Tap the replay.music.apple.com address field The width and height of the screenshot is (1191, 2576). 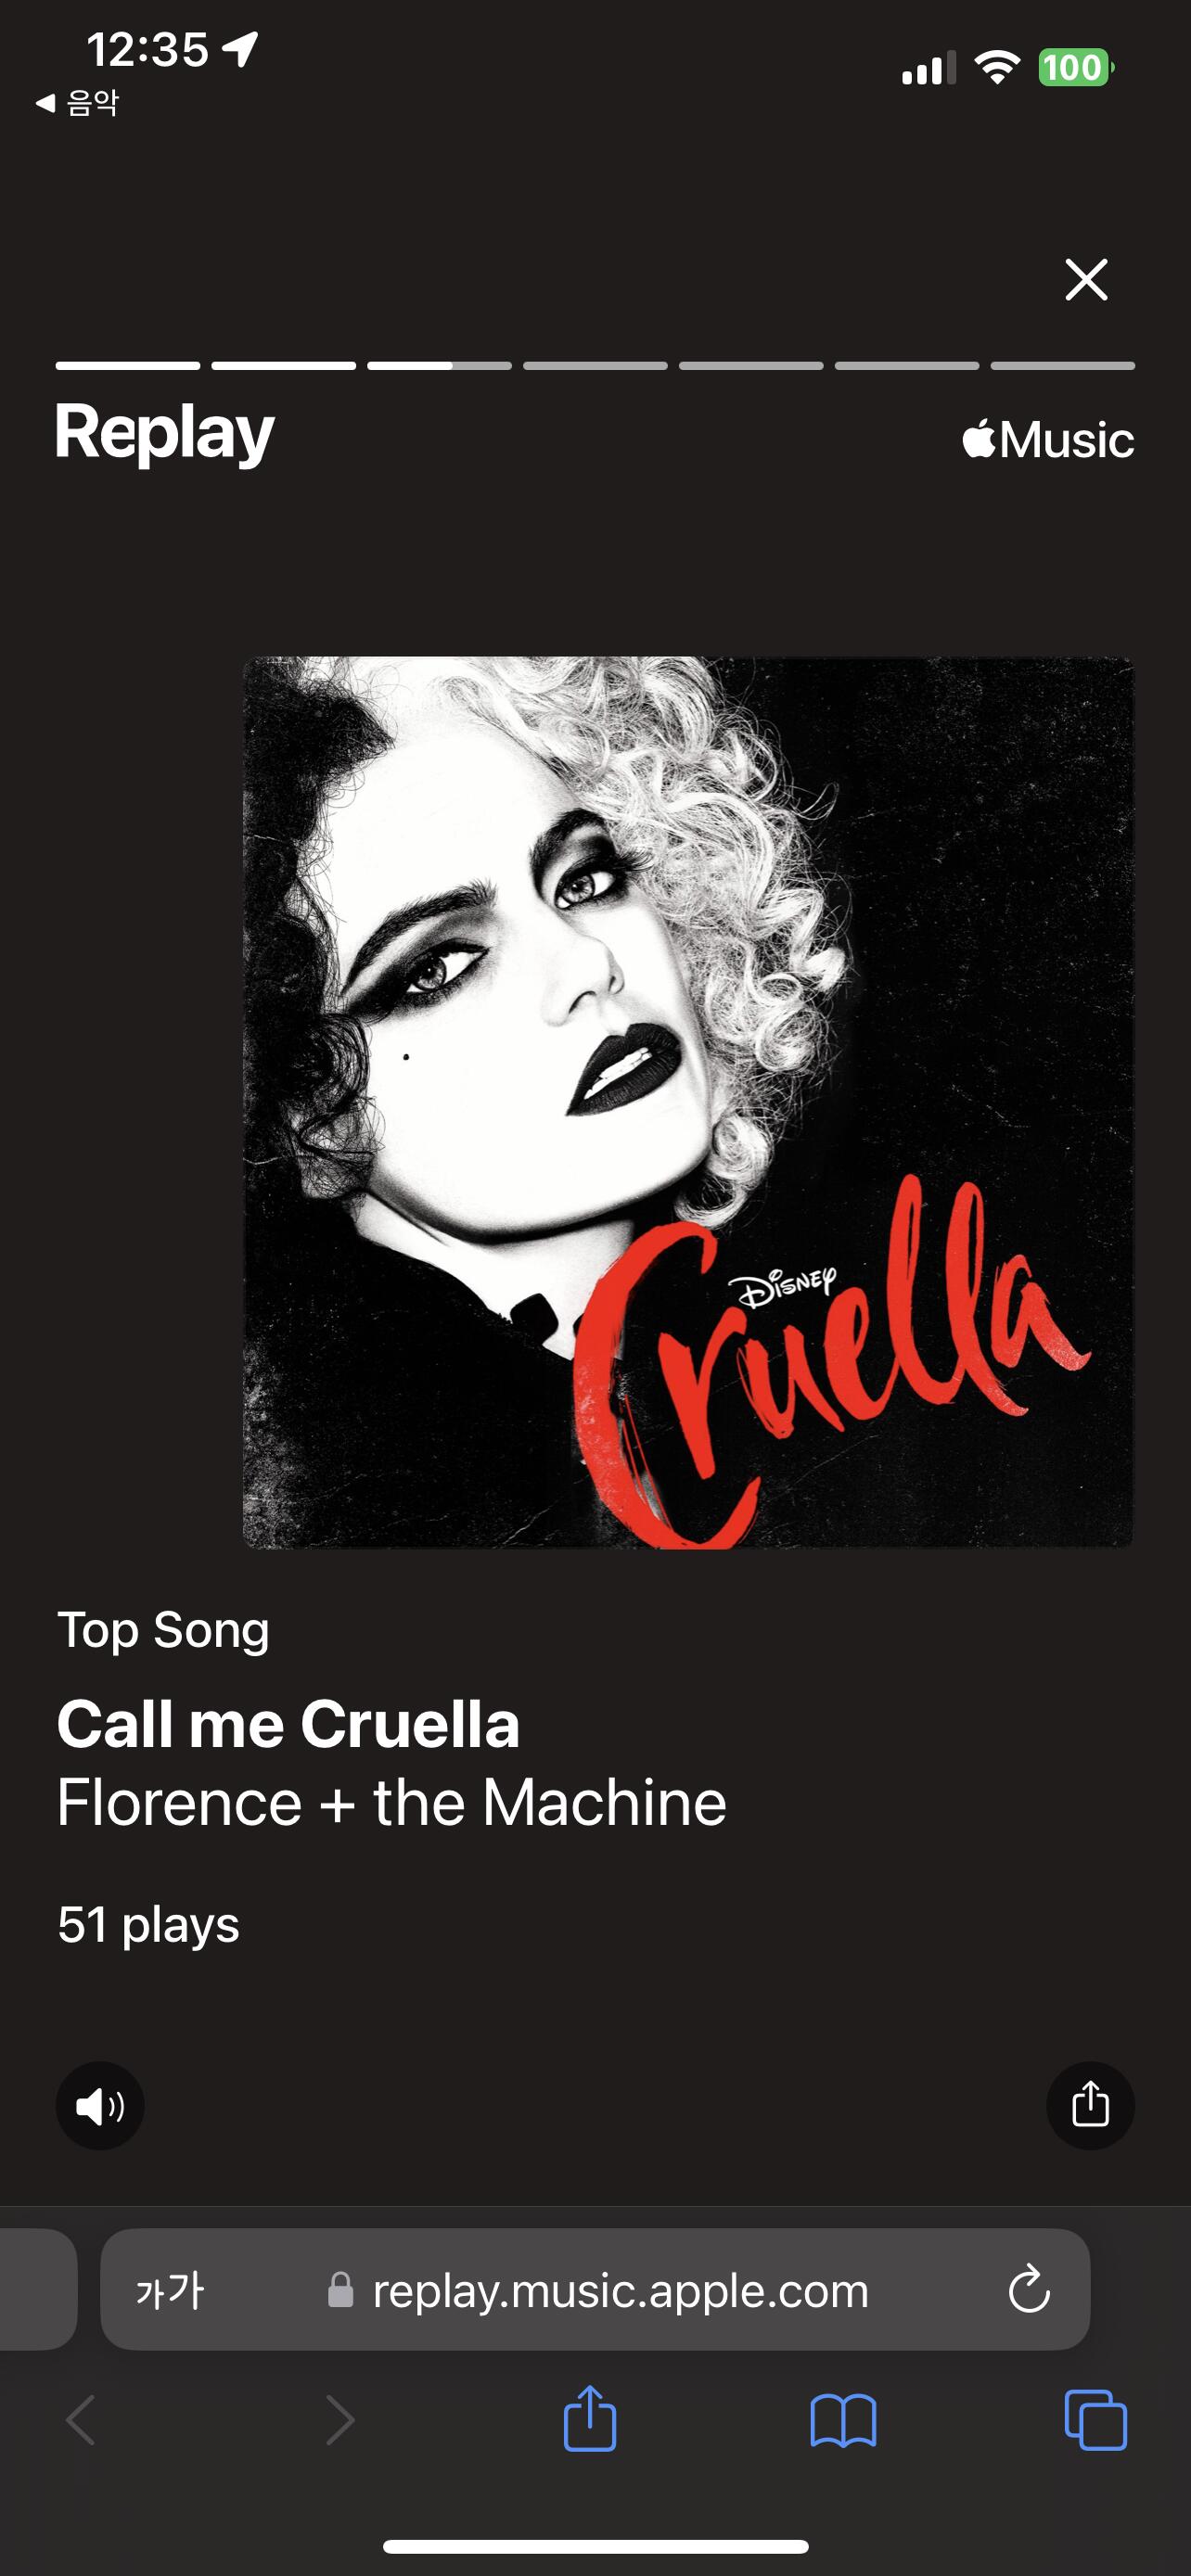595,2289
